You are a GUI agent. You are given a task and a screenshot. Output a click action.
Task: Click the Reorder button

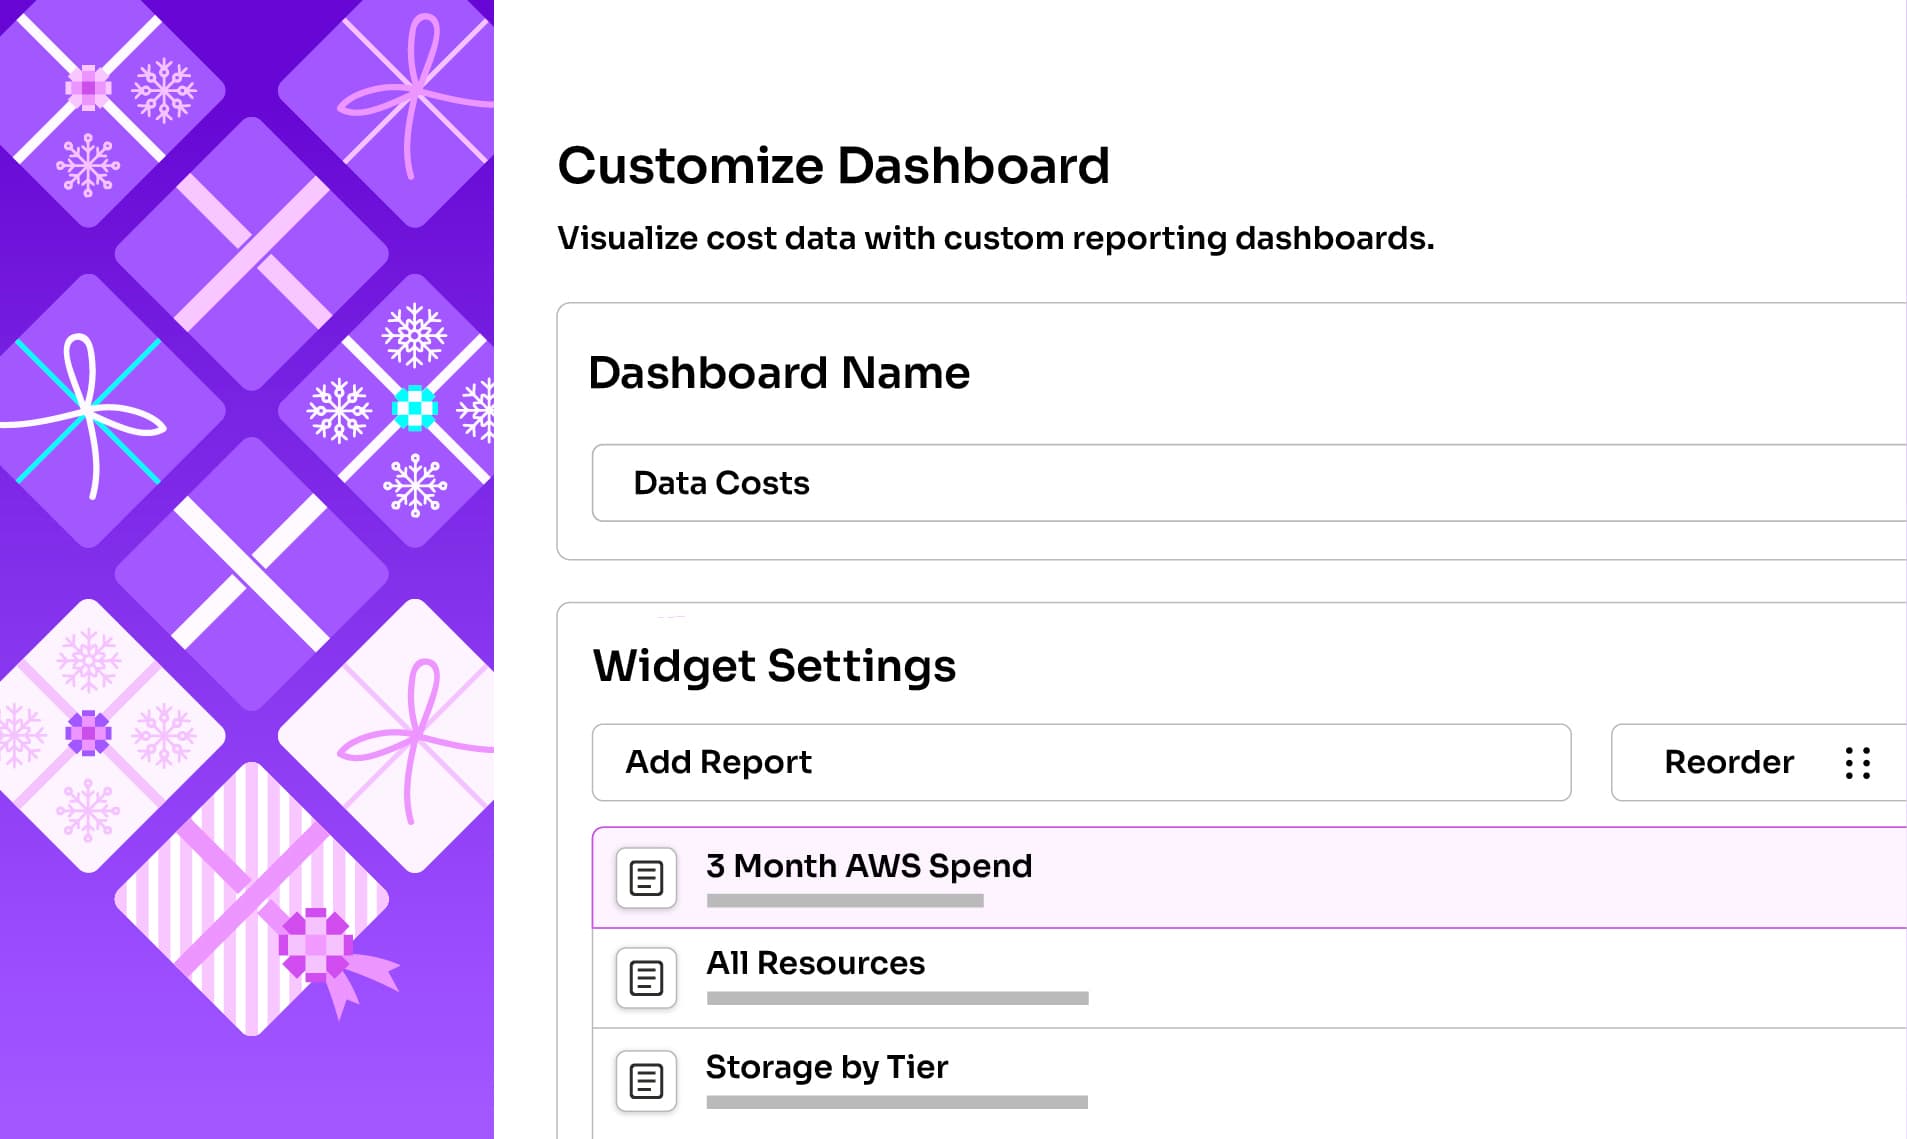pyautogui.click(x=1728, y=762)
